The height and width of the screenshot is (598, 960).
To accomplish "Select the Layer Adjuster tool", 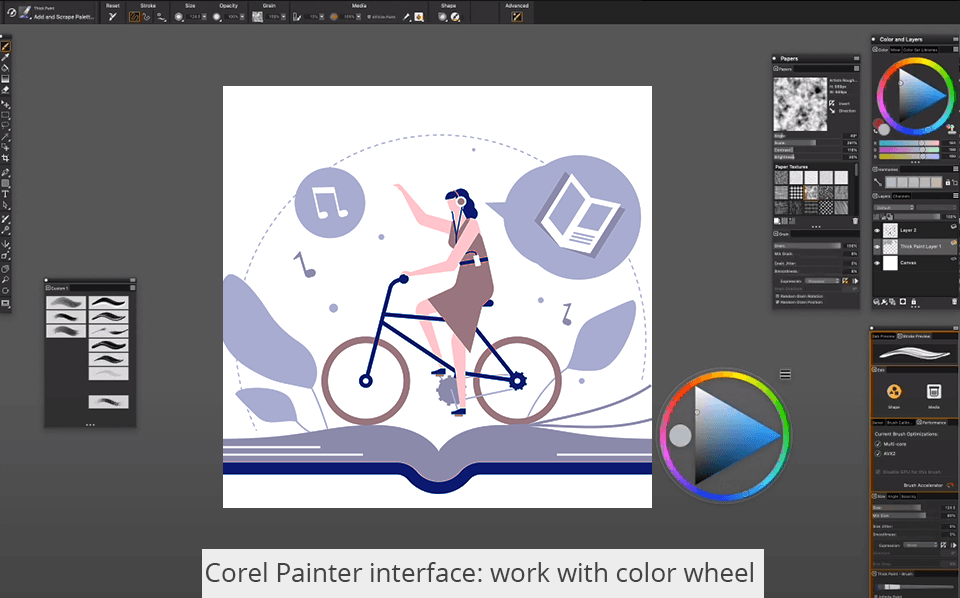I will tap(6, 105).
